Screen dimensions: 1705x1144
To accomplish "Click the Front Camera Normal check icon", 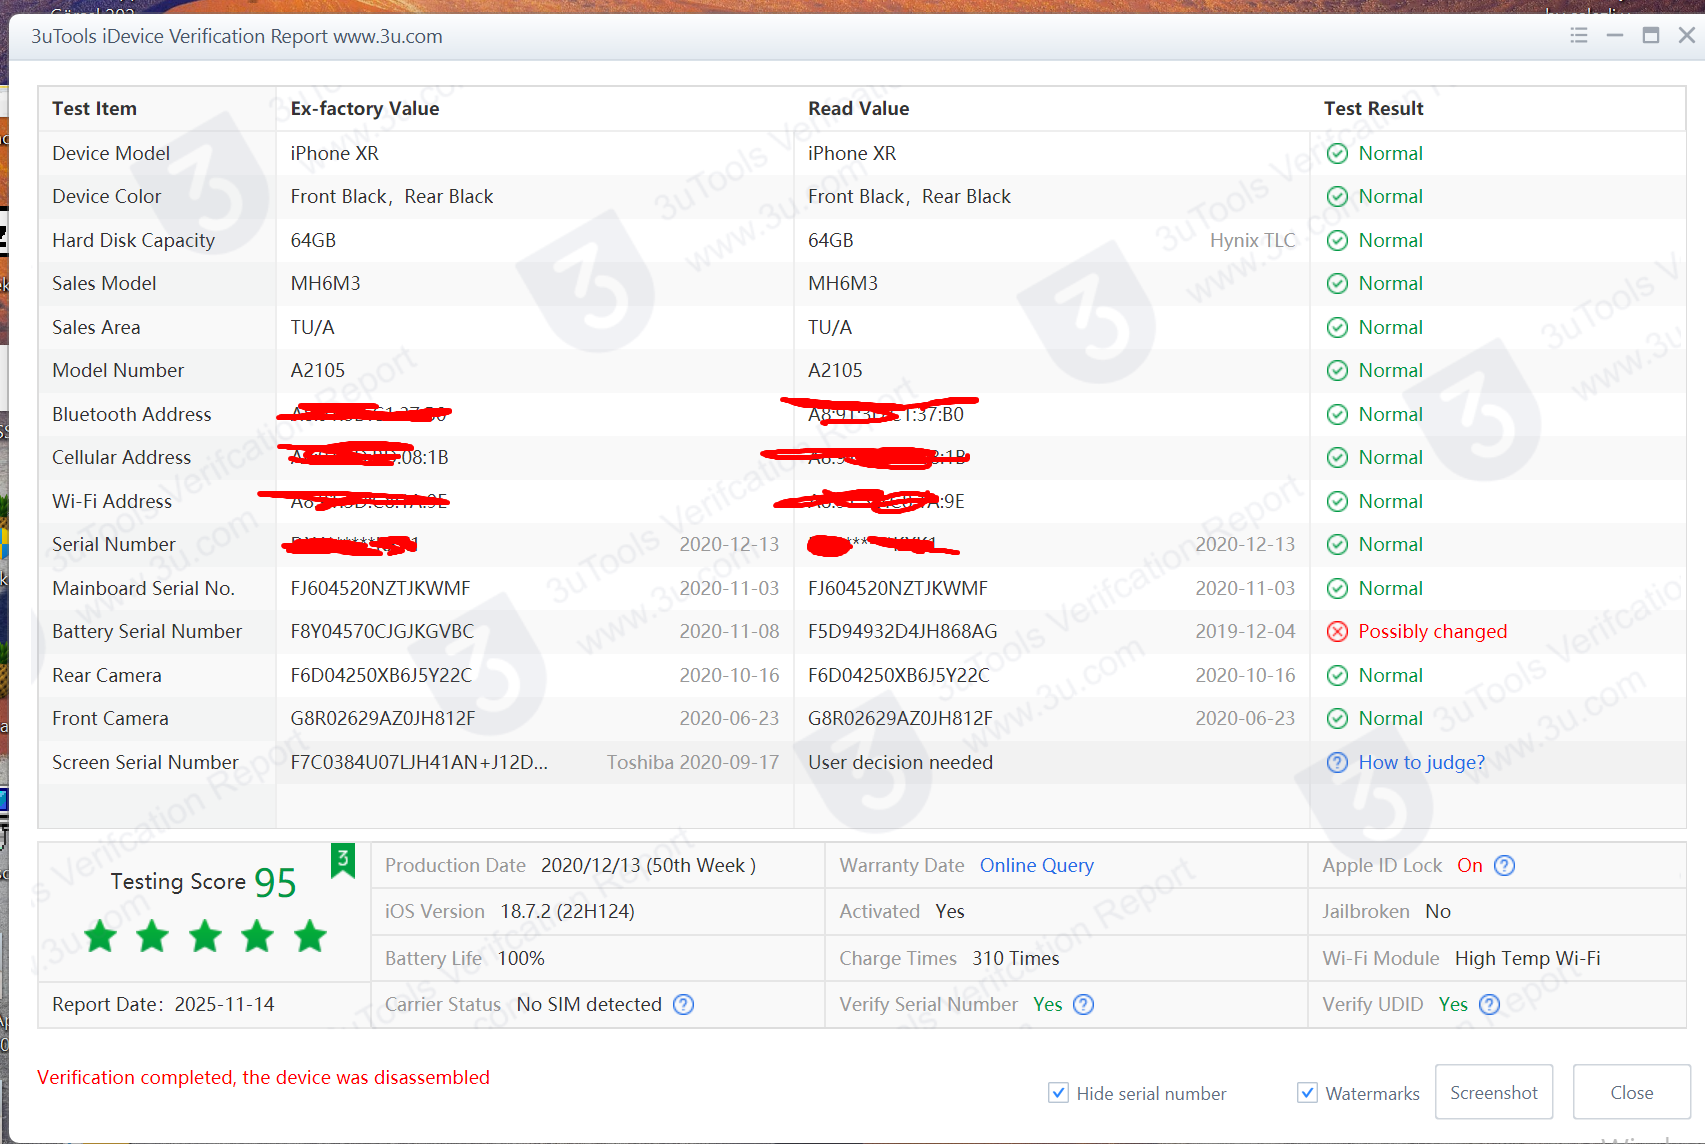I will click(x=1337, y=719).
